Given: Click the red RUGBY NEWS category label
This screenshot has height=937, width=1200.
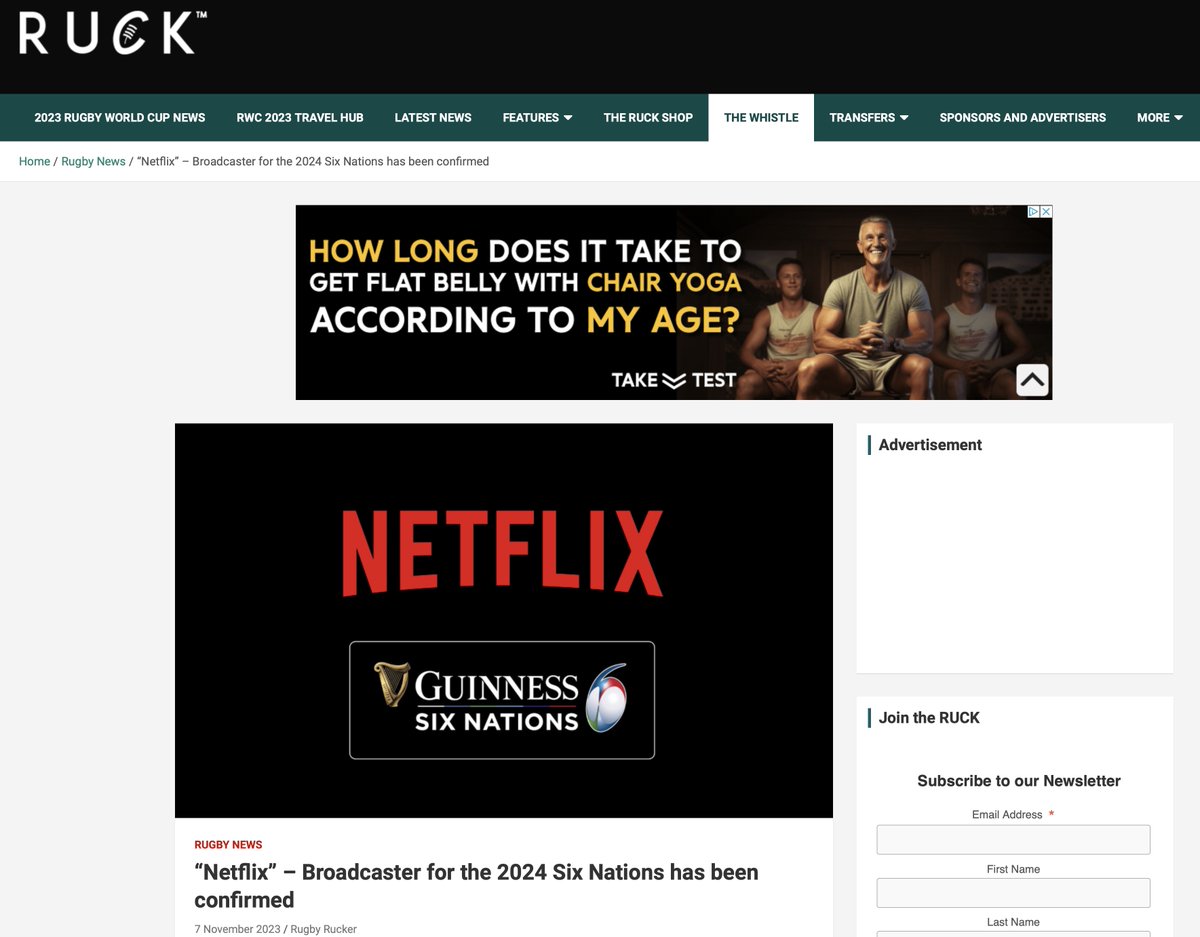Looking at the screenshot, I should click(x=228, y=845).
